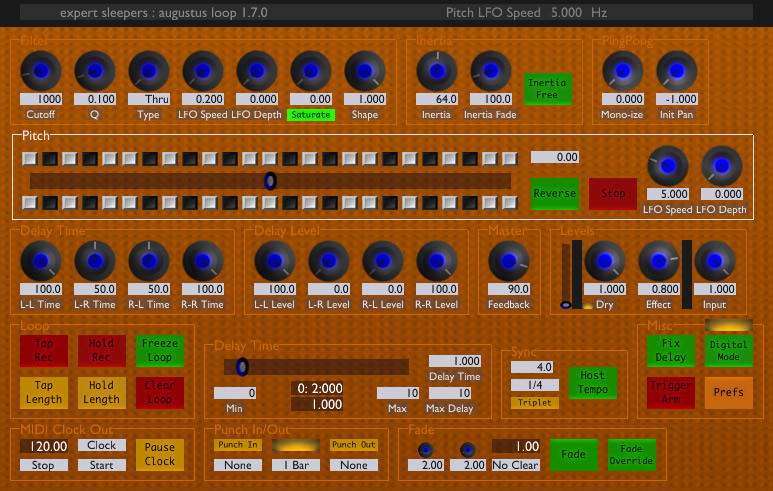Click the Cutoff value field 1000
Viewport: 773px width, 491px height.
(41, 99)
